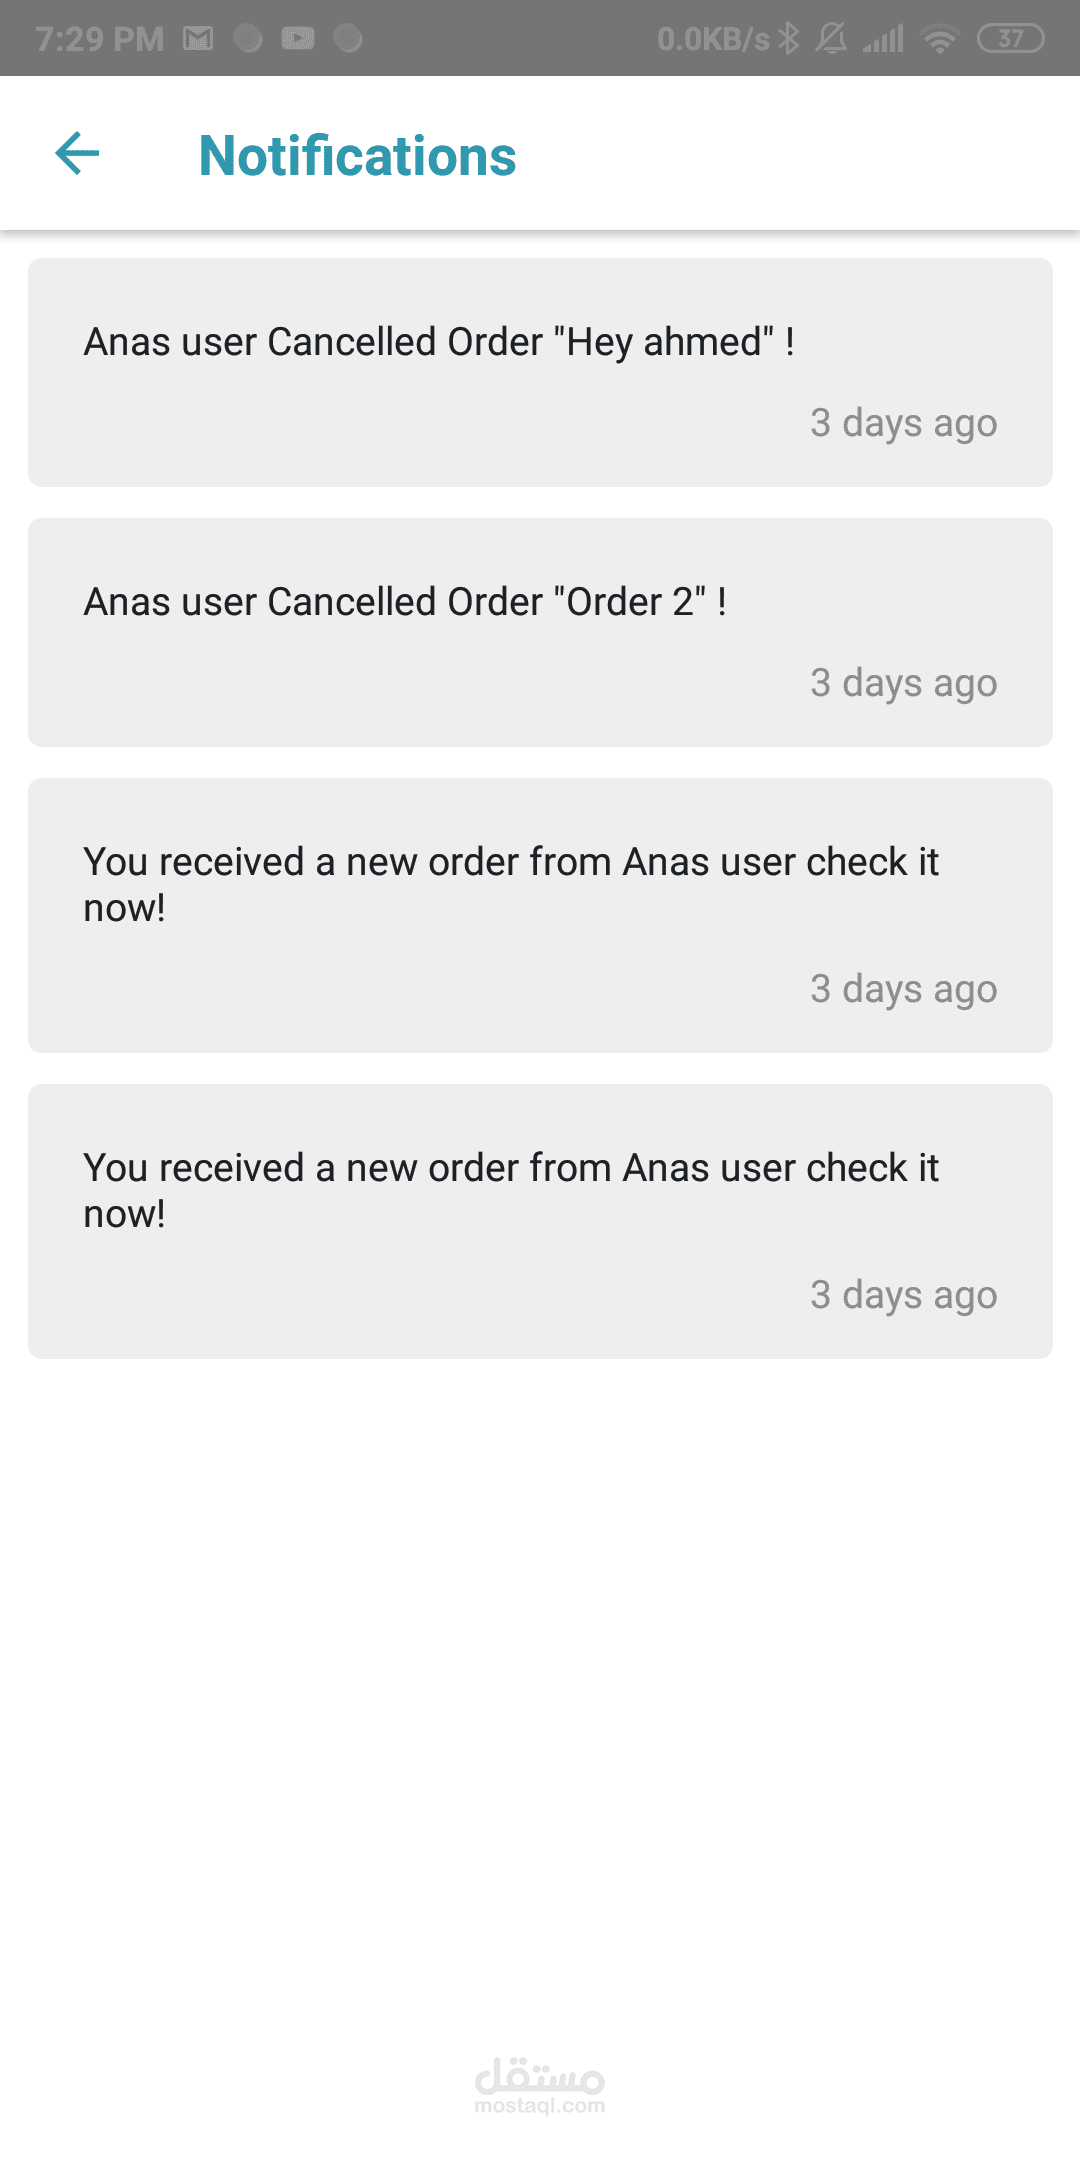Tap the Notifications page title
1080x2160 pixels.
(357, 156)
